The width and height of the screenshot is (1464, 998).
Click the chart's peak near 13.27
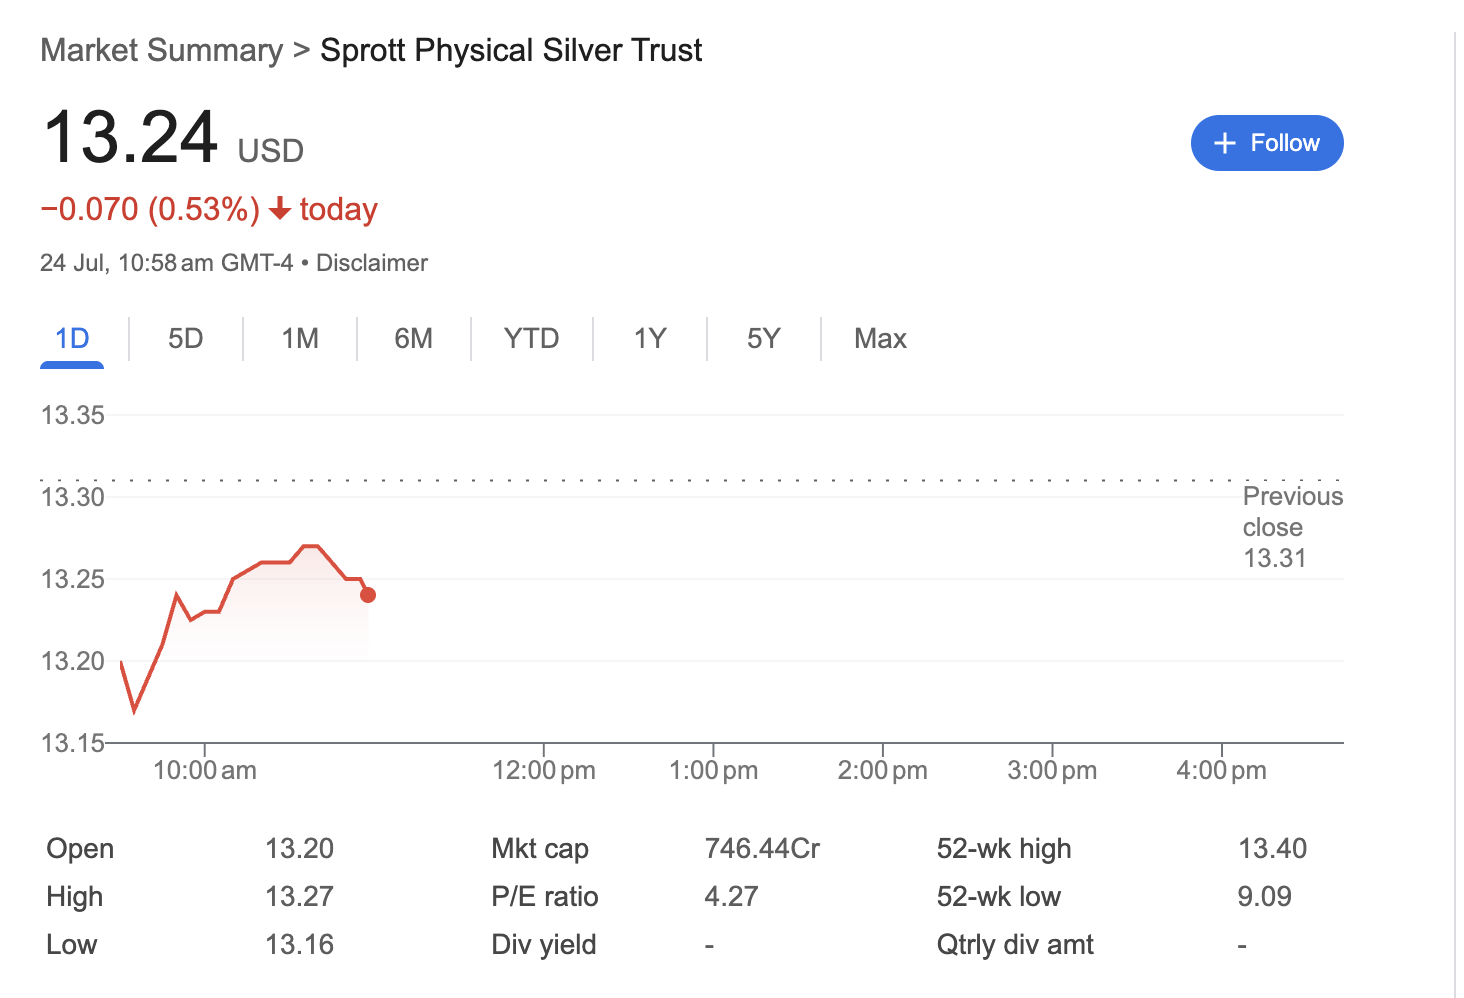point(310,546)
